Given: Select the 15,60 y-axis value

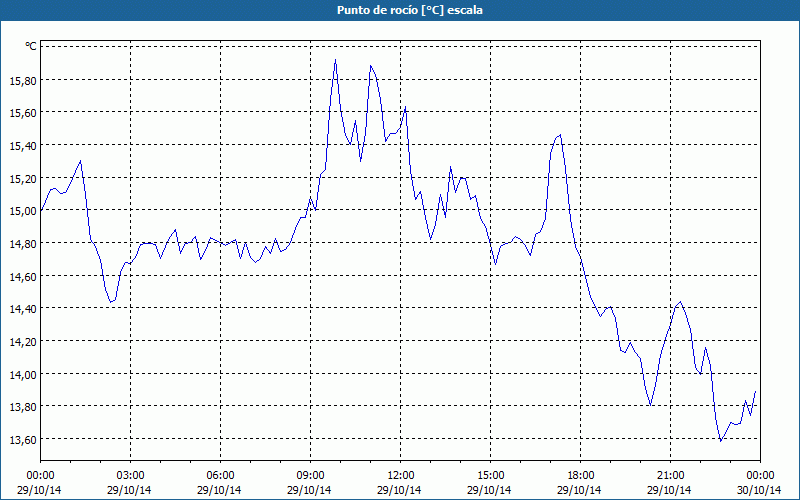Looking at the screenshot, I should coord(23,113).
